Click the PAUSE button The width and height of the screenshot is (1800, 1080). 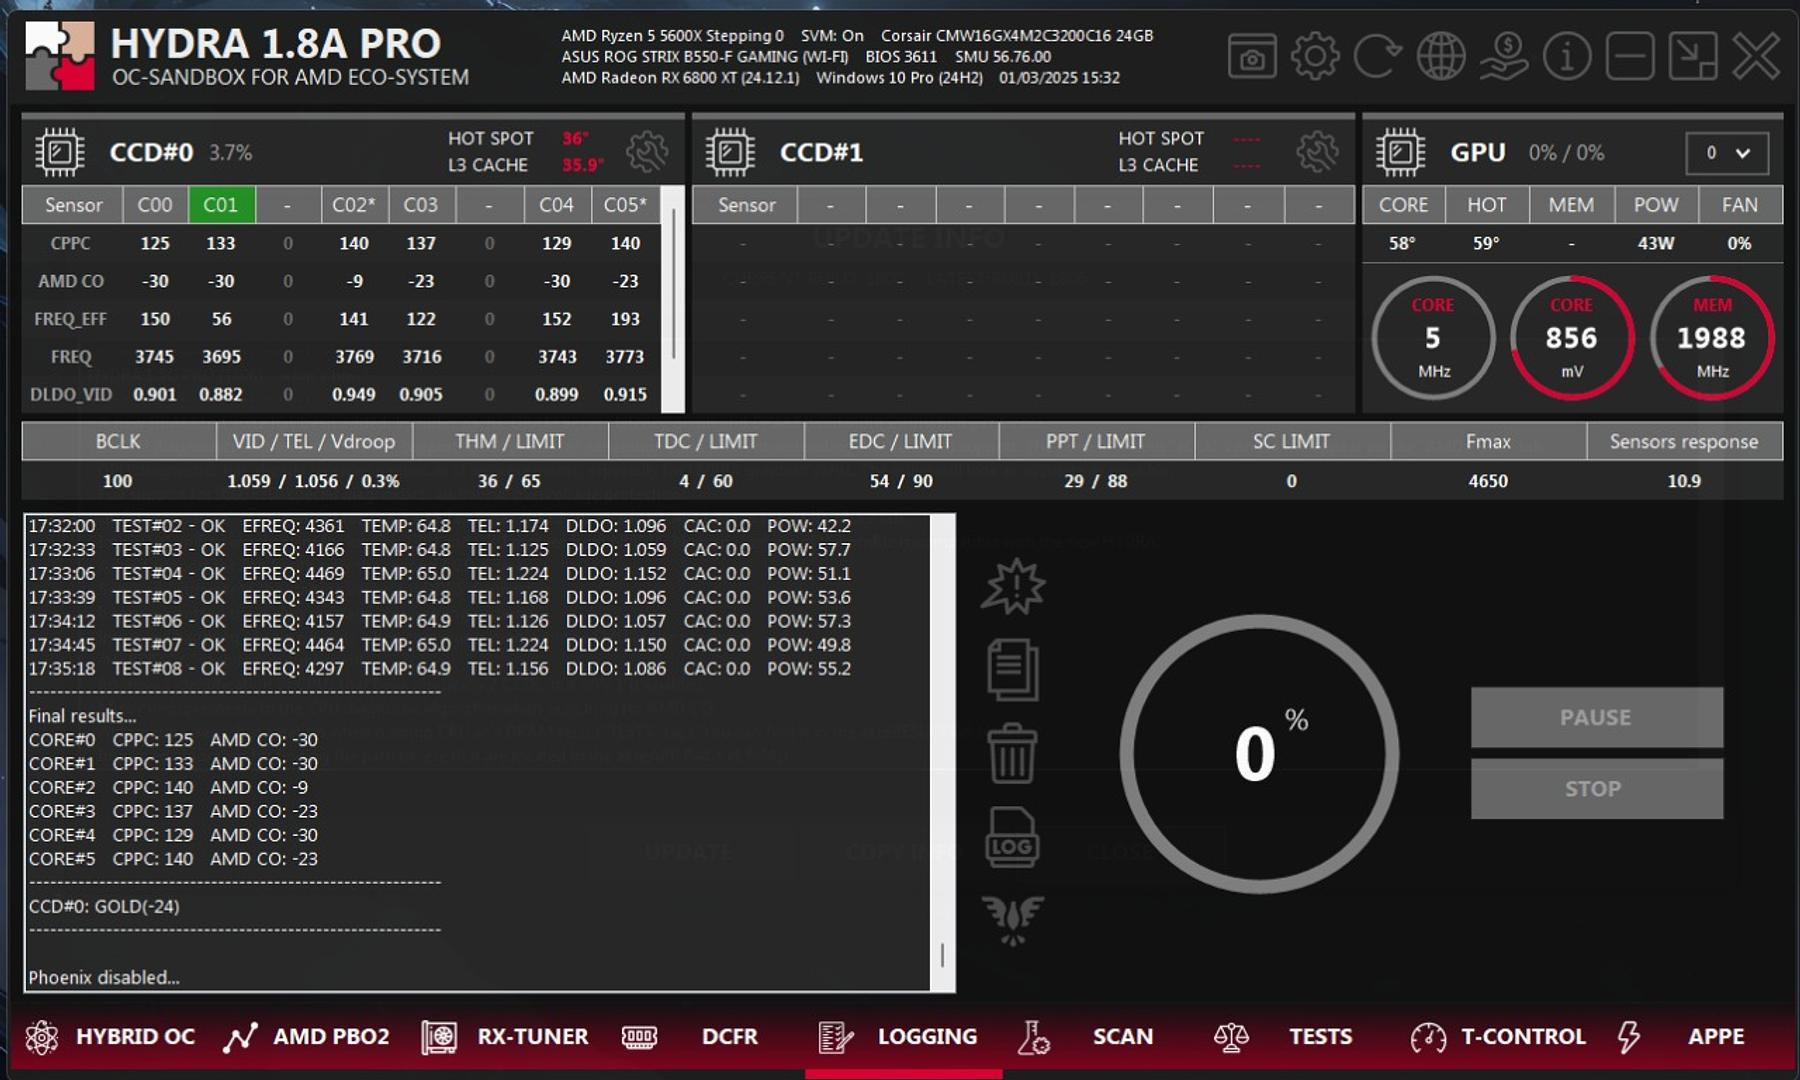[1597, 717]
